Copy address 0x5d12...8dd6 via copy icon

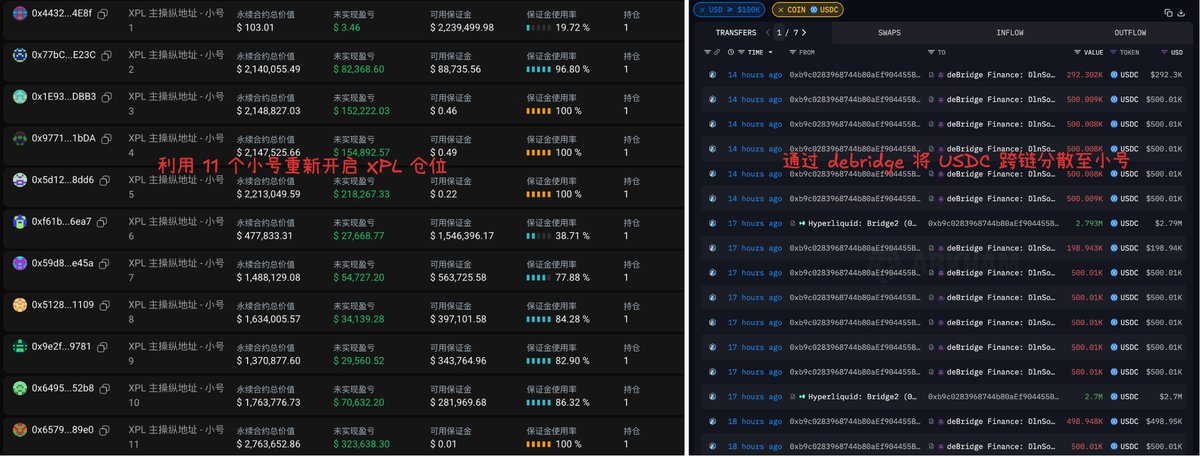point(103,180)
